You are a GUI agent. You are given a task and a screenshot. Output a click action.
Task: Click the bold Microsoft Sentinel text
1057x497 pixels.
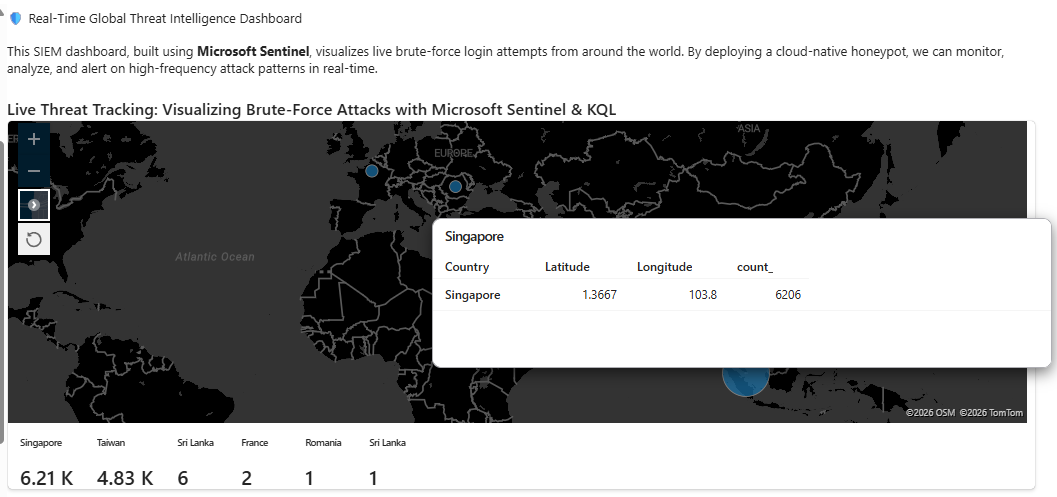coord(253,51)
